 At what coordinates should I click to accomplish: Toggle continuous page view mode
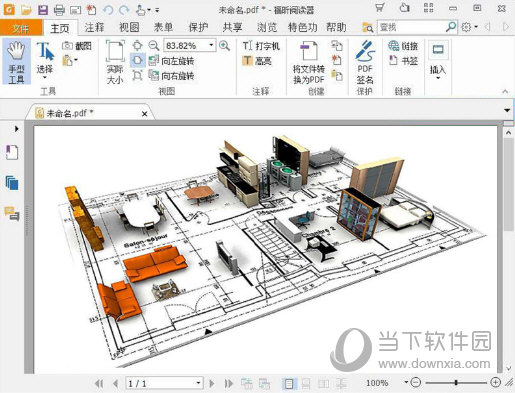[x=306, y=384]
